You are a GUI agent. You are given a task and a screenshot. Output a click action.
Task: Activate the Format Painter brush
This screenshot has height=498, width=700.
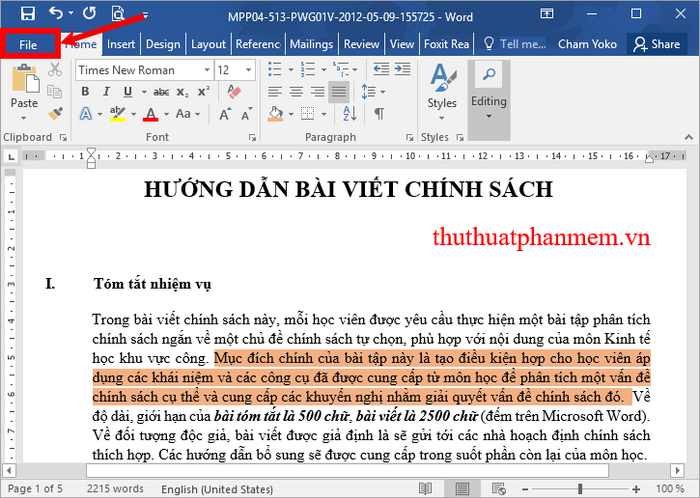(55, 114)
